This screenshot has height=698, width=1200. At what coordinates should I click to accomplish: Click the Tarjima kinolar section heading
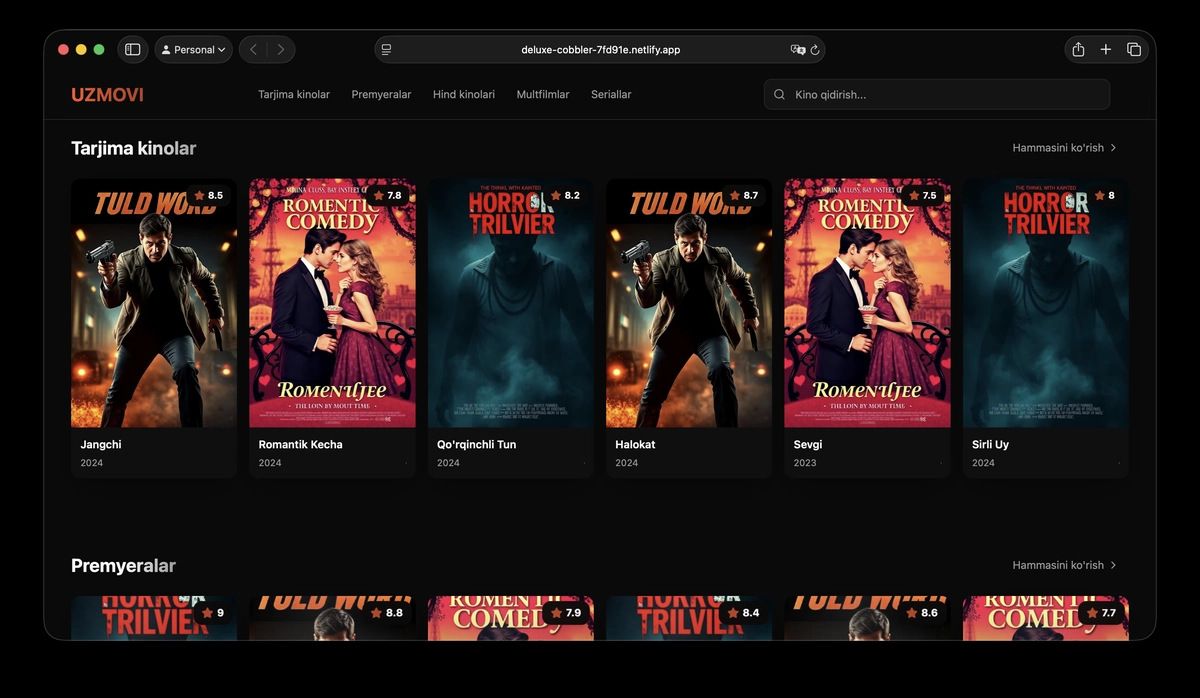click(x=133, y=148)
